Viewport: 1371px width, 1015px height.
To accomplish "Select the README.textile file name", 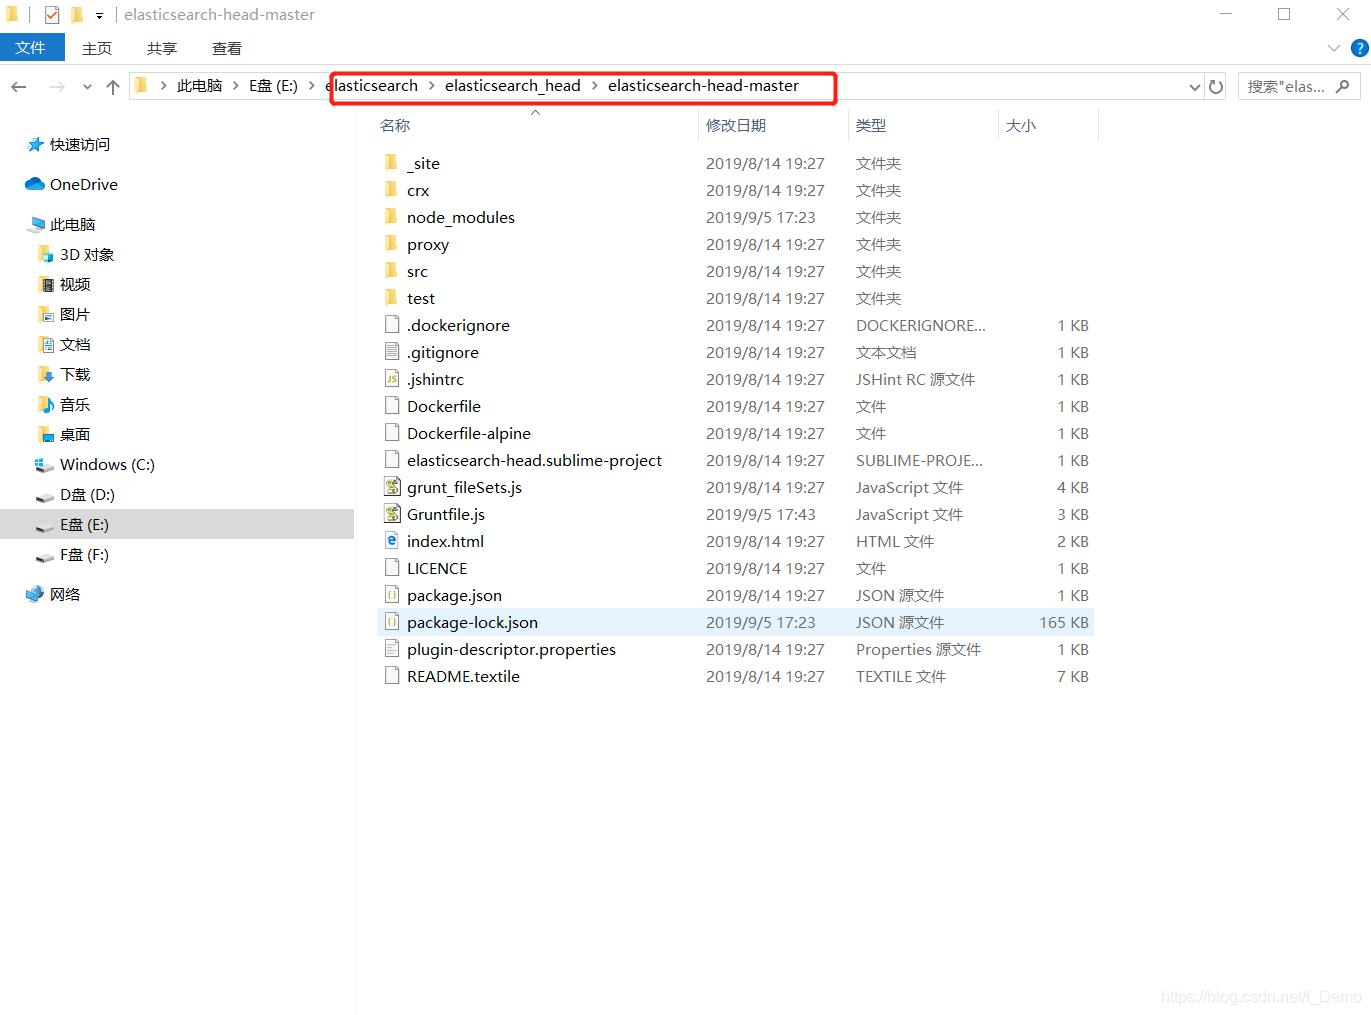I will click(x=463, y=676).
